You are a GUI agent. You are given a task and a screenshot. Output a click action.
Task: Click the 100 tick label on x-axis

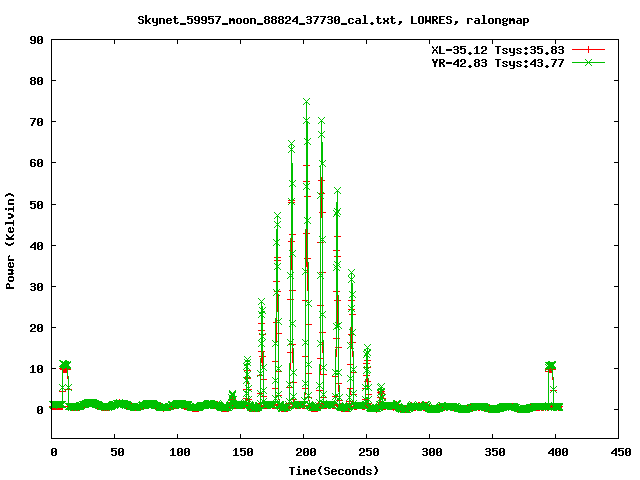(180, 452)
